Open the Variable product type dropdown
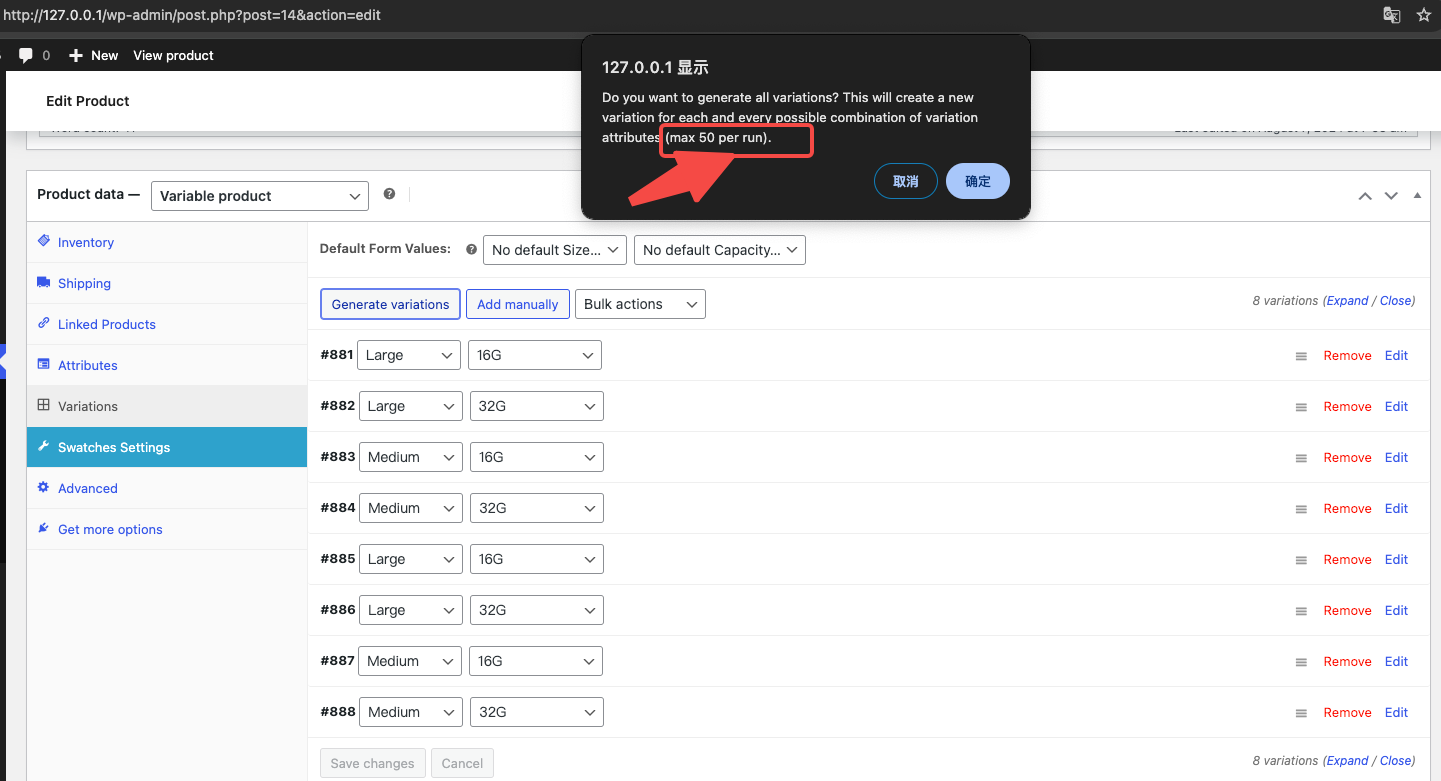This screenshot has height=781, width=1441. tap(259, 196)
